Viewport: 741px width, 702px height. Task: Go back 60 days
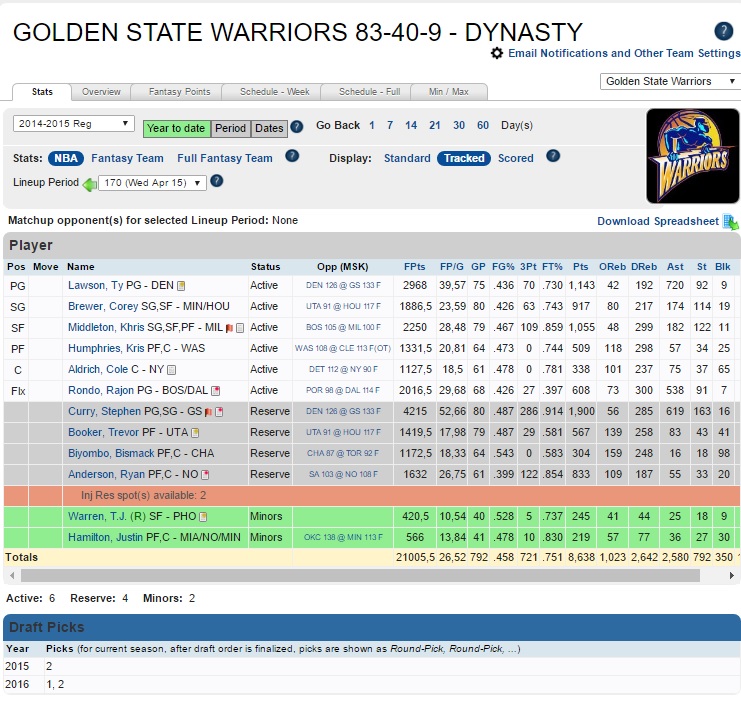tap(483, 125)
